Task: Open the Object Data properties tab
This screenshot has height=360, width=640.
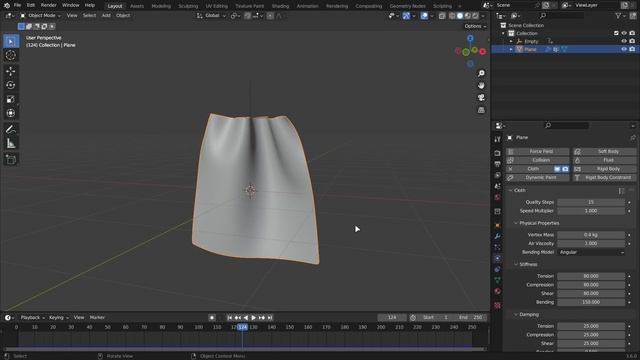Action: click(x=497, y=280)
